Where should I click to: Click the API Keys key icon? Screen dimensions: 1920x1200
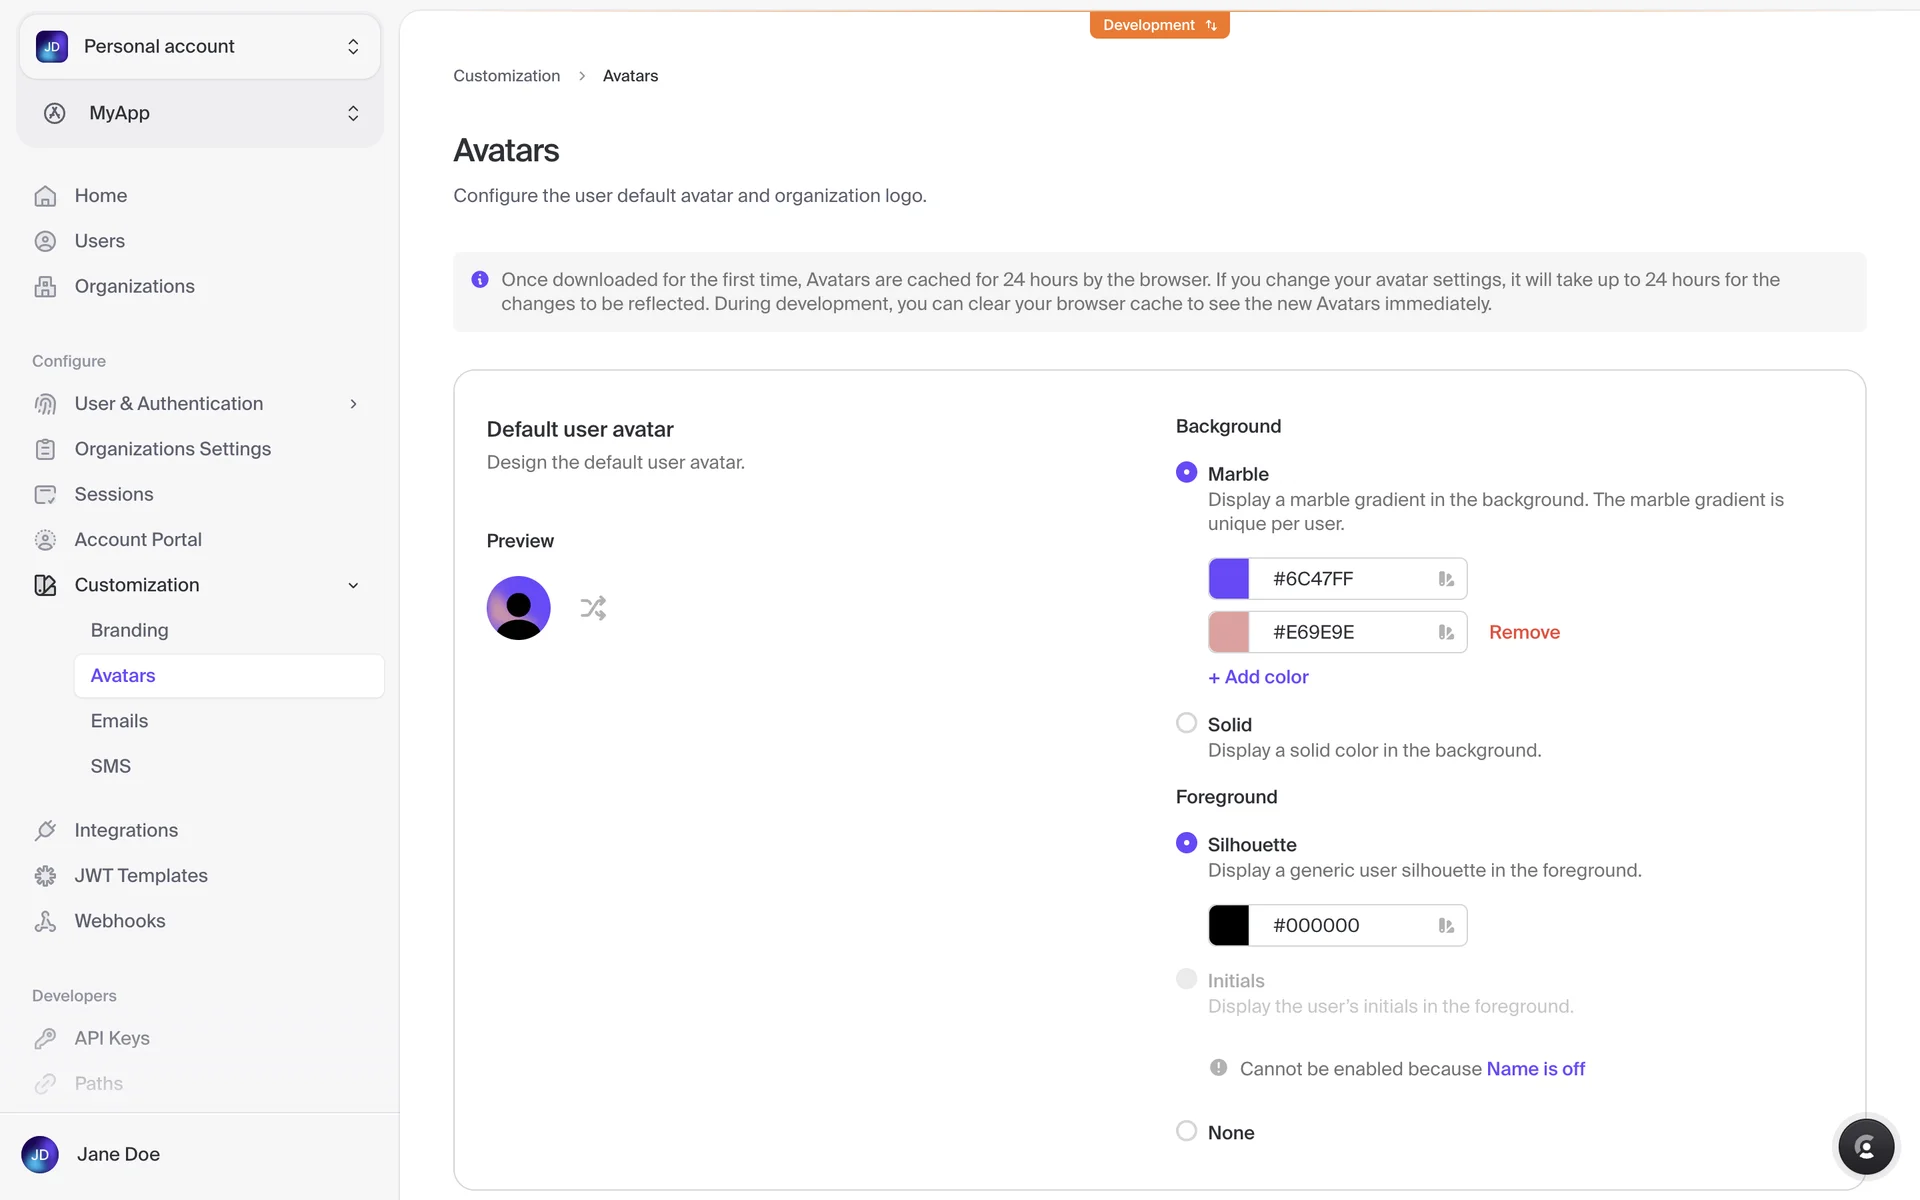(x=45, y=1038)
